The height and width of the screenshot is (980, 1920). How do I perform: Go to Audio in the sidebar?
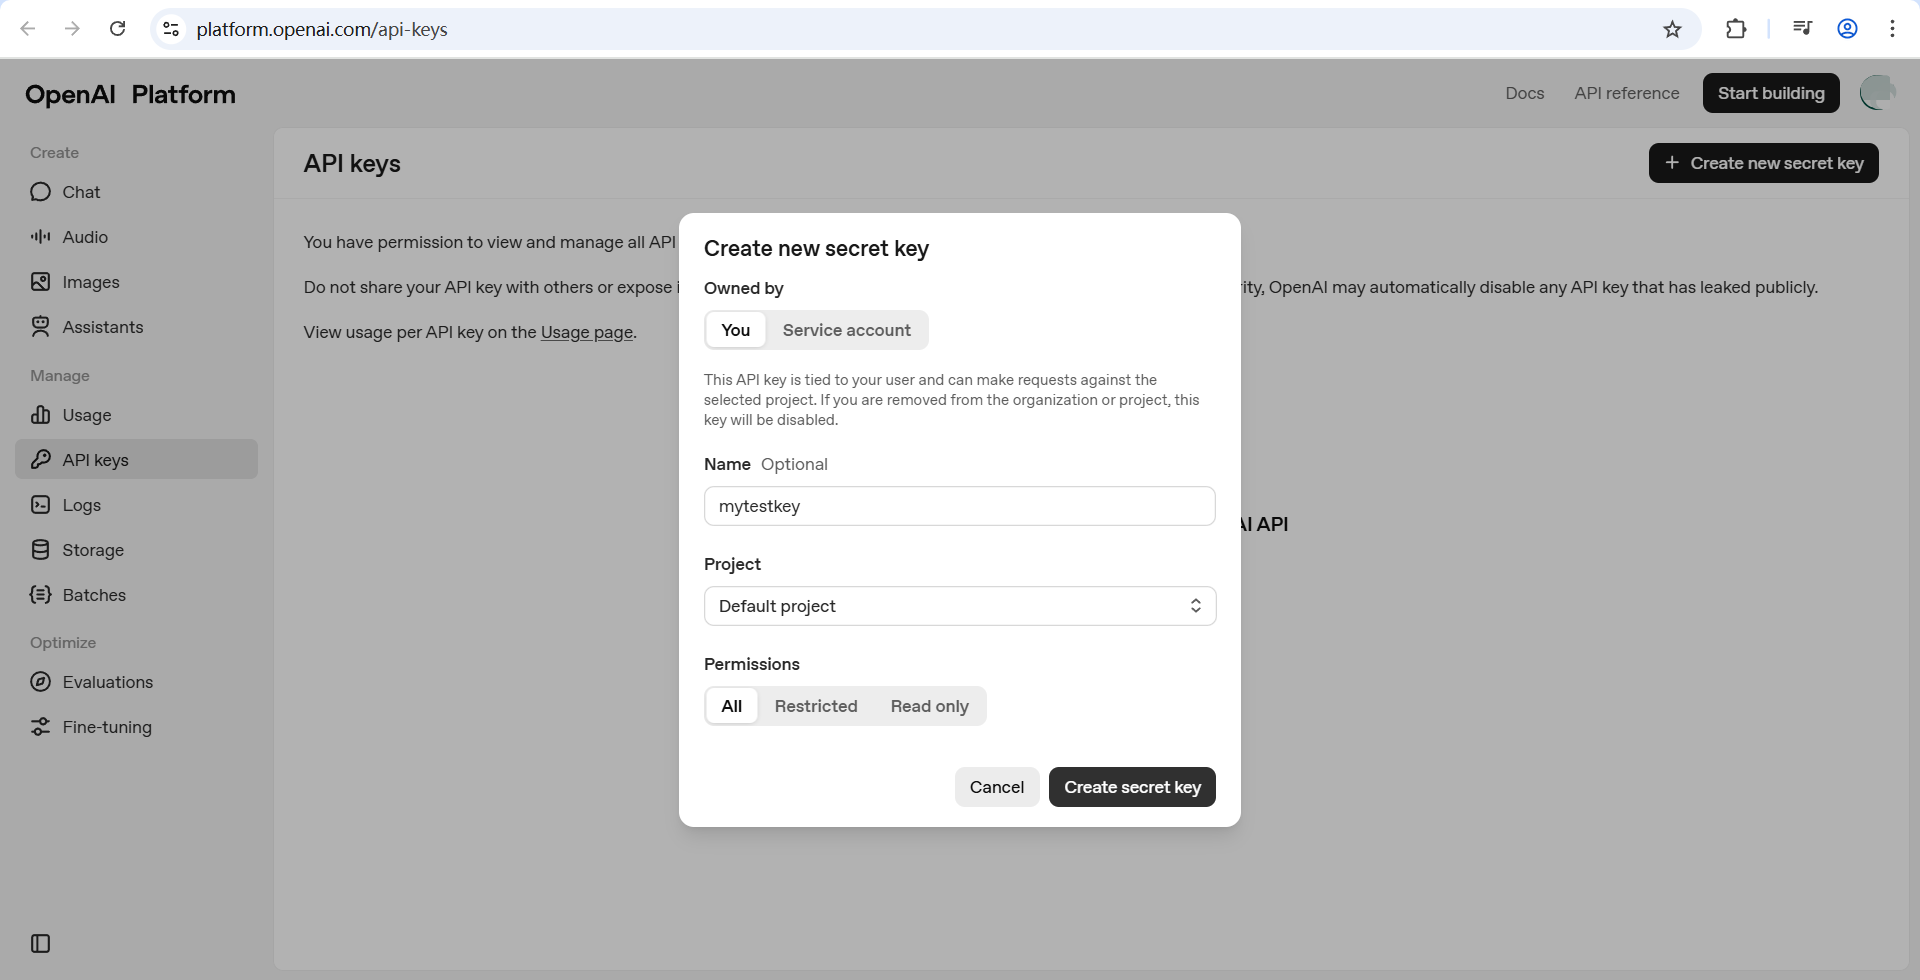coord(136,237)
